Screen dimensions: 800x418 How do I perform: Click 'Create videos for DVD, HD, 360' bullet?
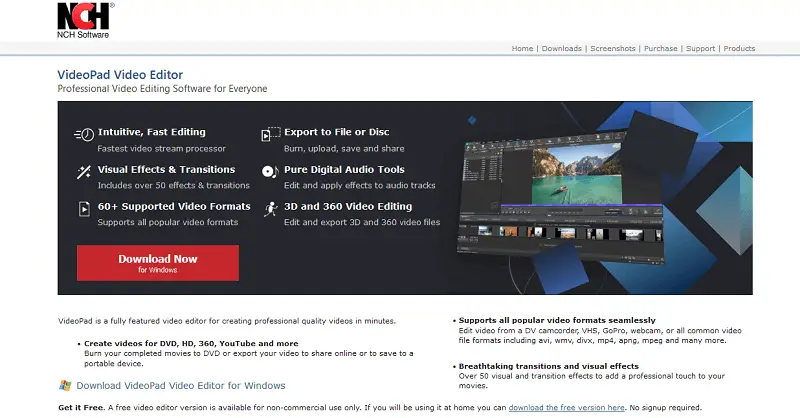coord(191,343)
